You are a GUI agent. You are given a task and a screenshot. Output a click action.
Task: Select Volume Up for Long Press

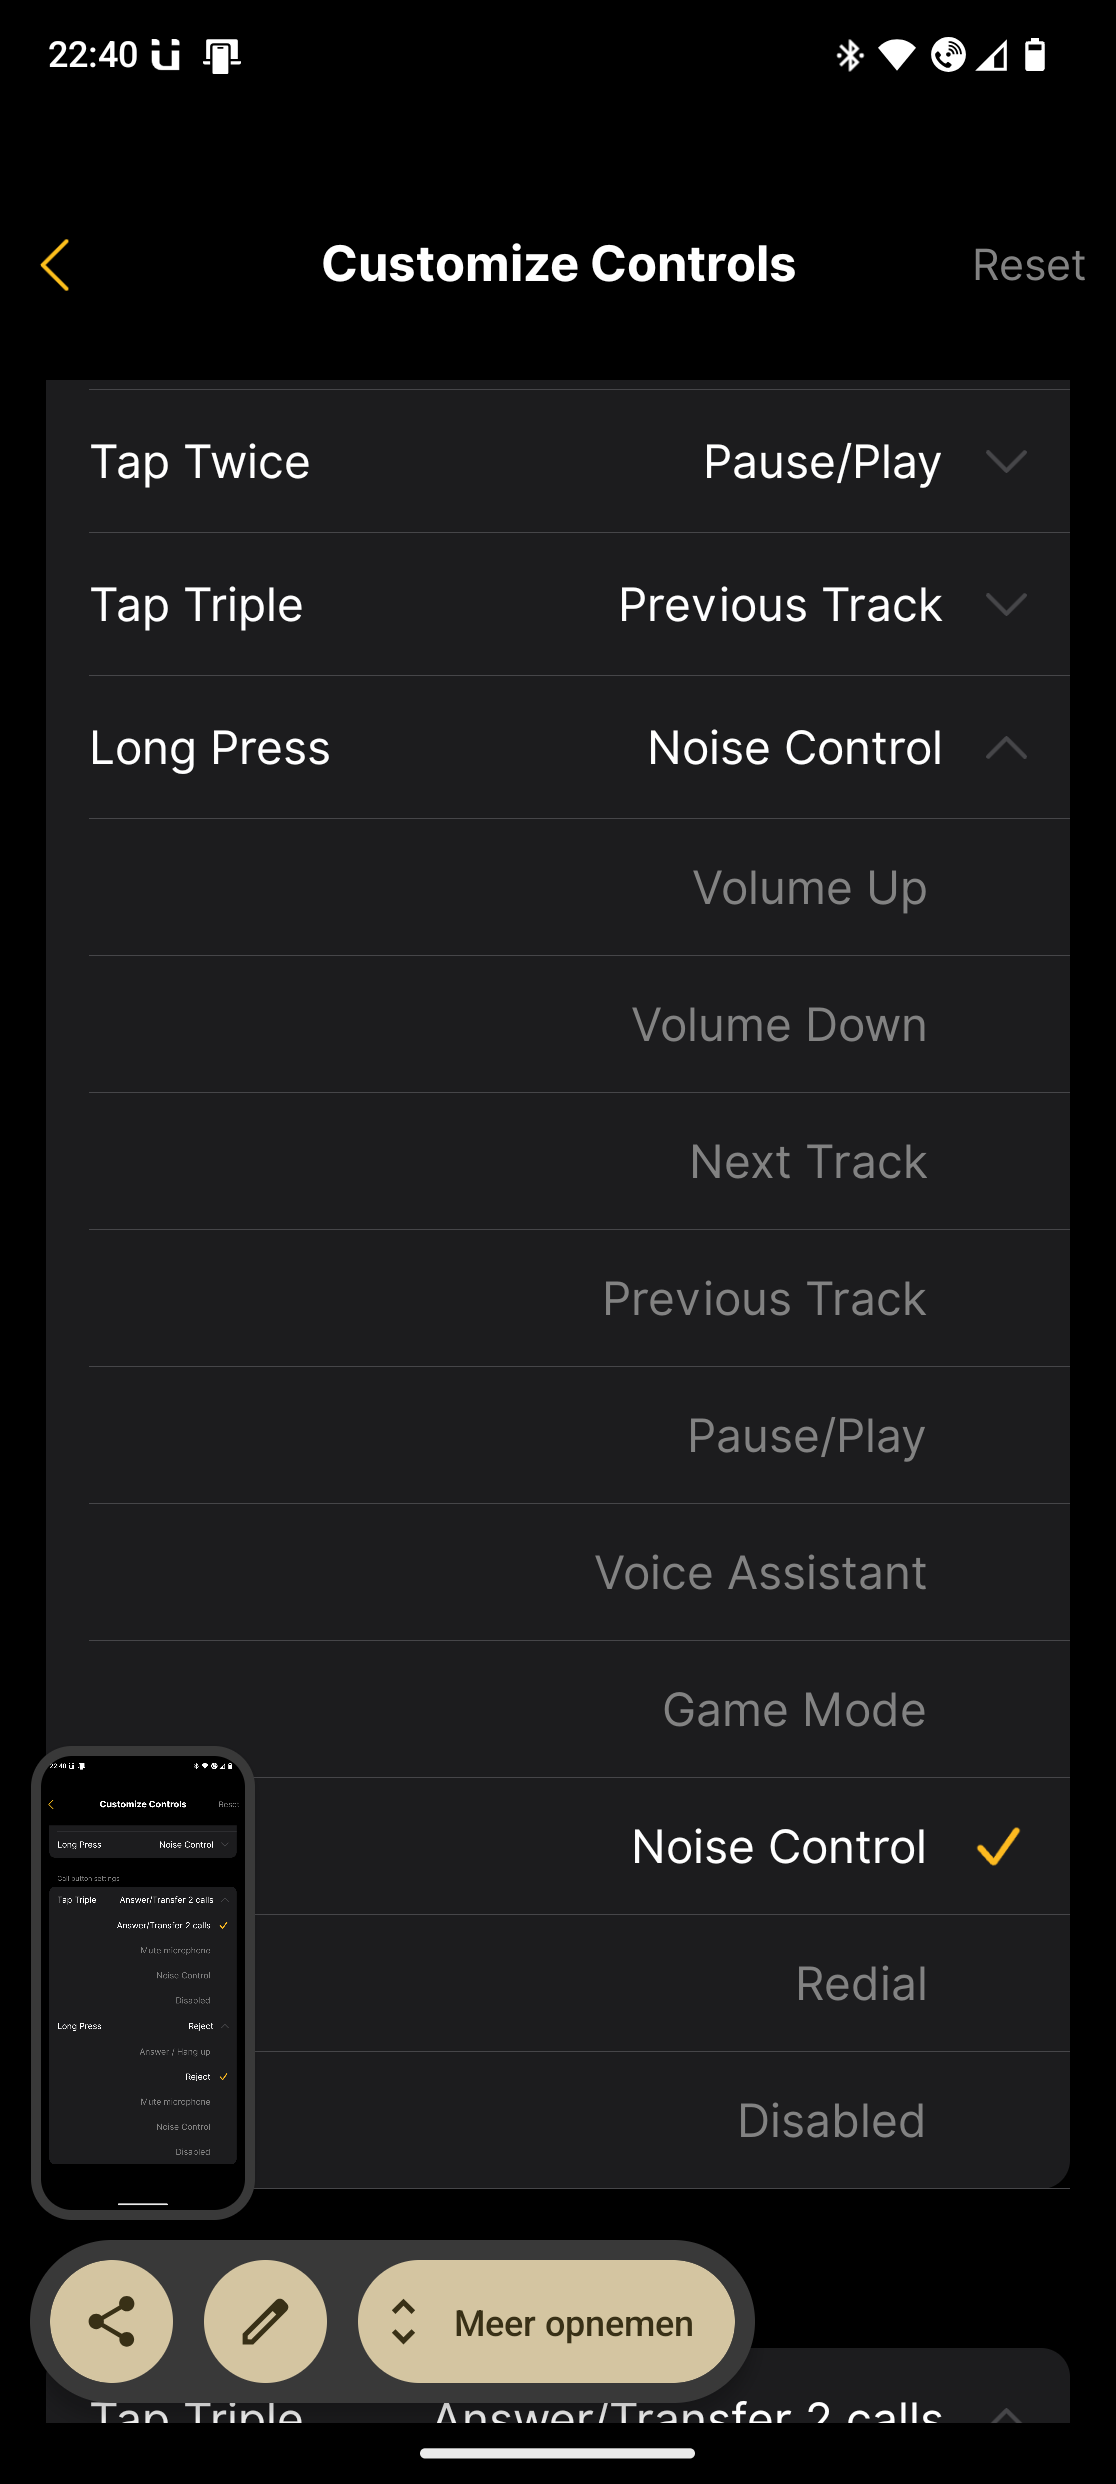[809, 888]
